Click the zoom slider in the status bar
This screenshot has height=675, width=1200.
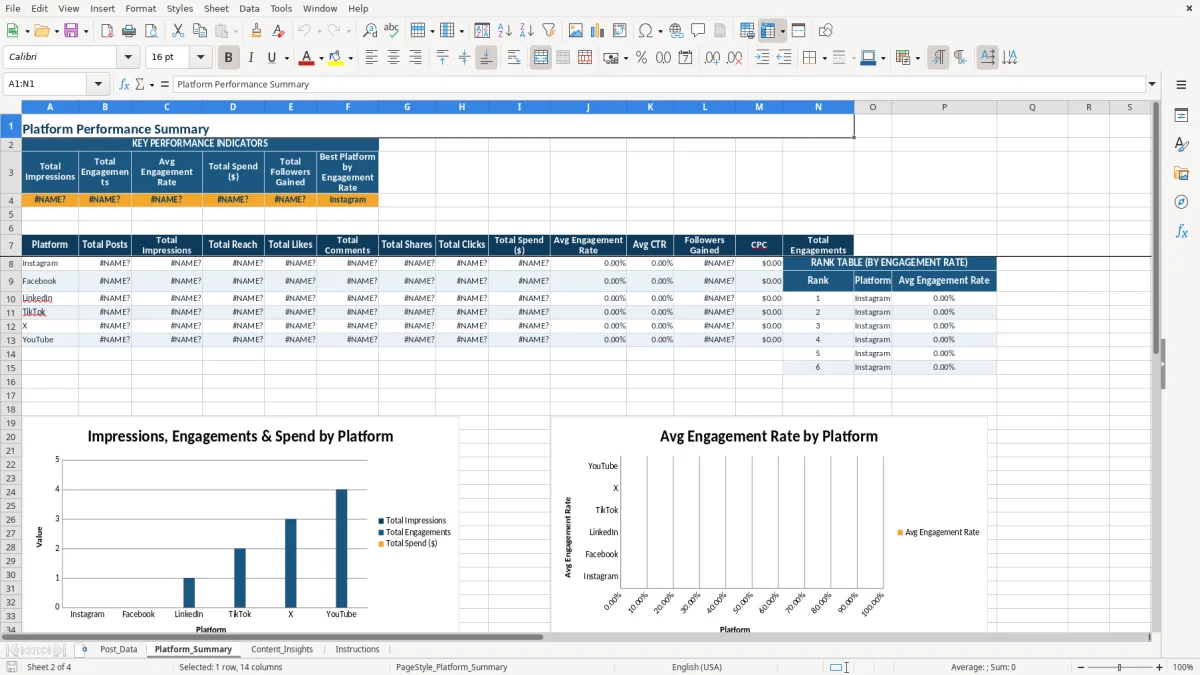[1118, 667]
